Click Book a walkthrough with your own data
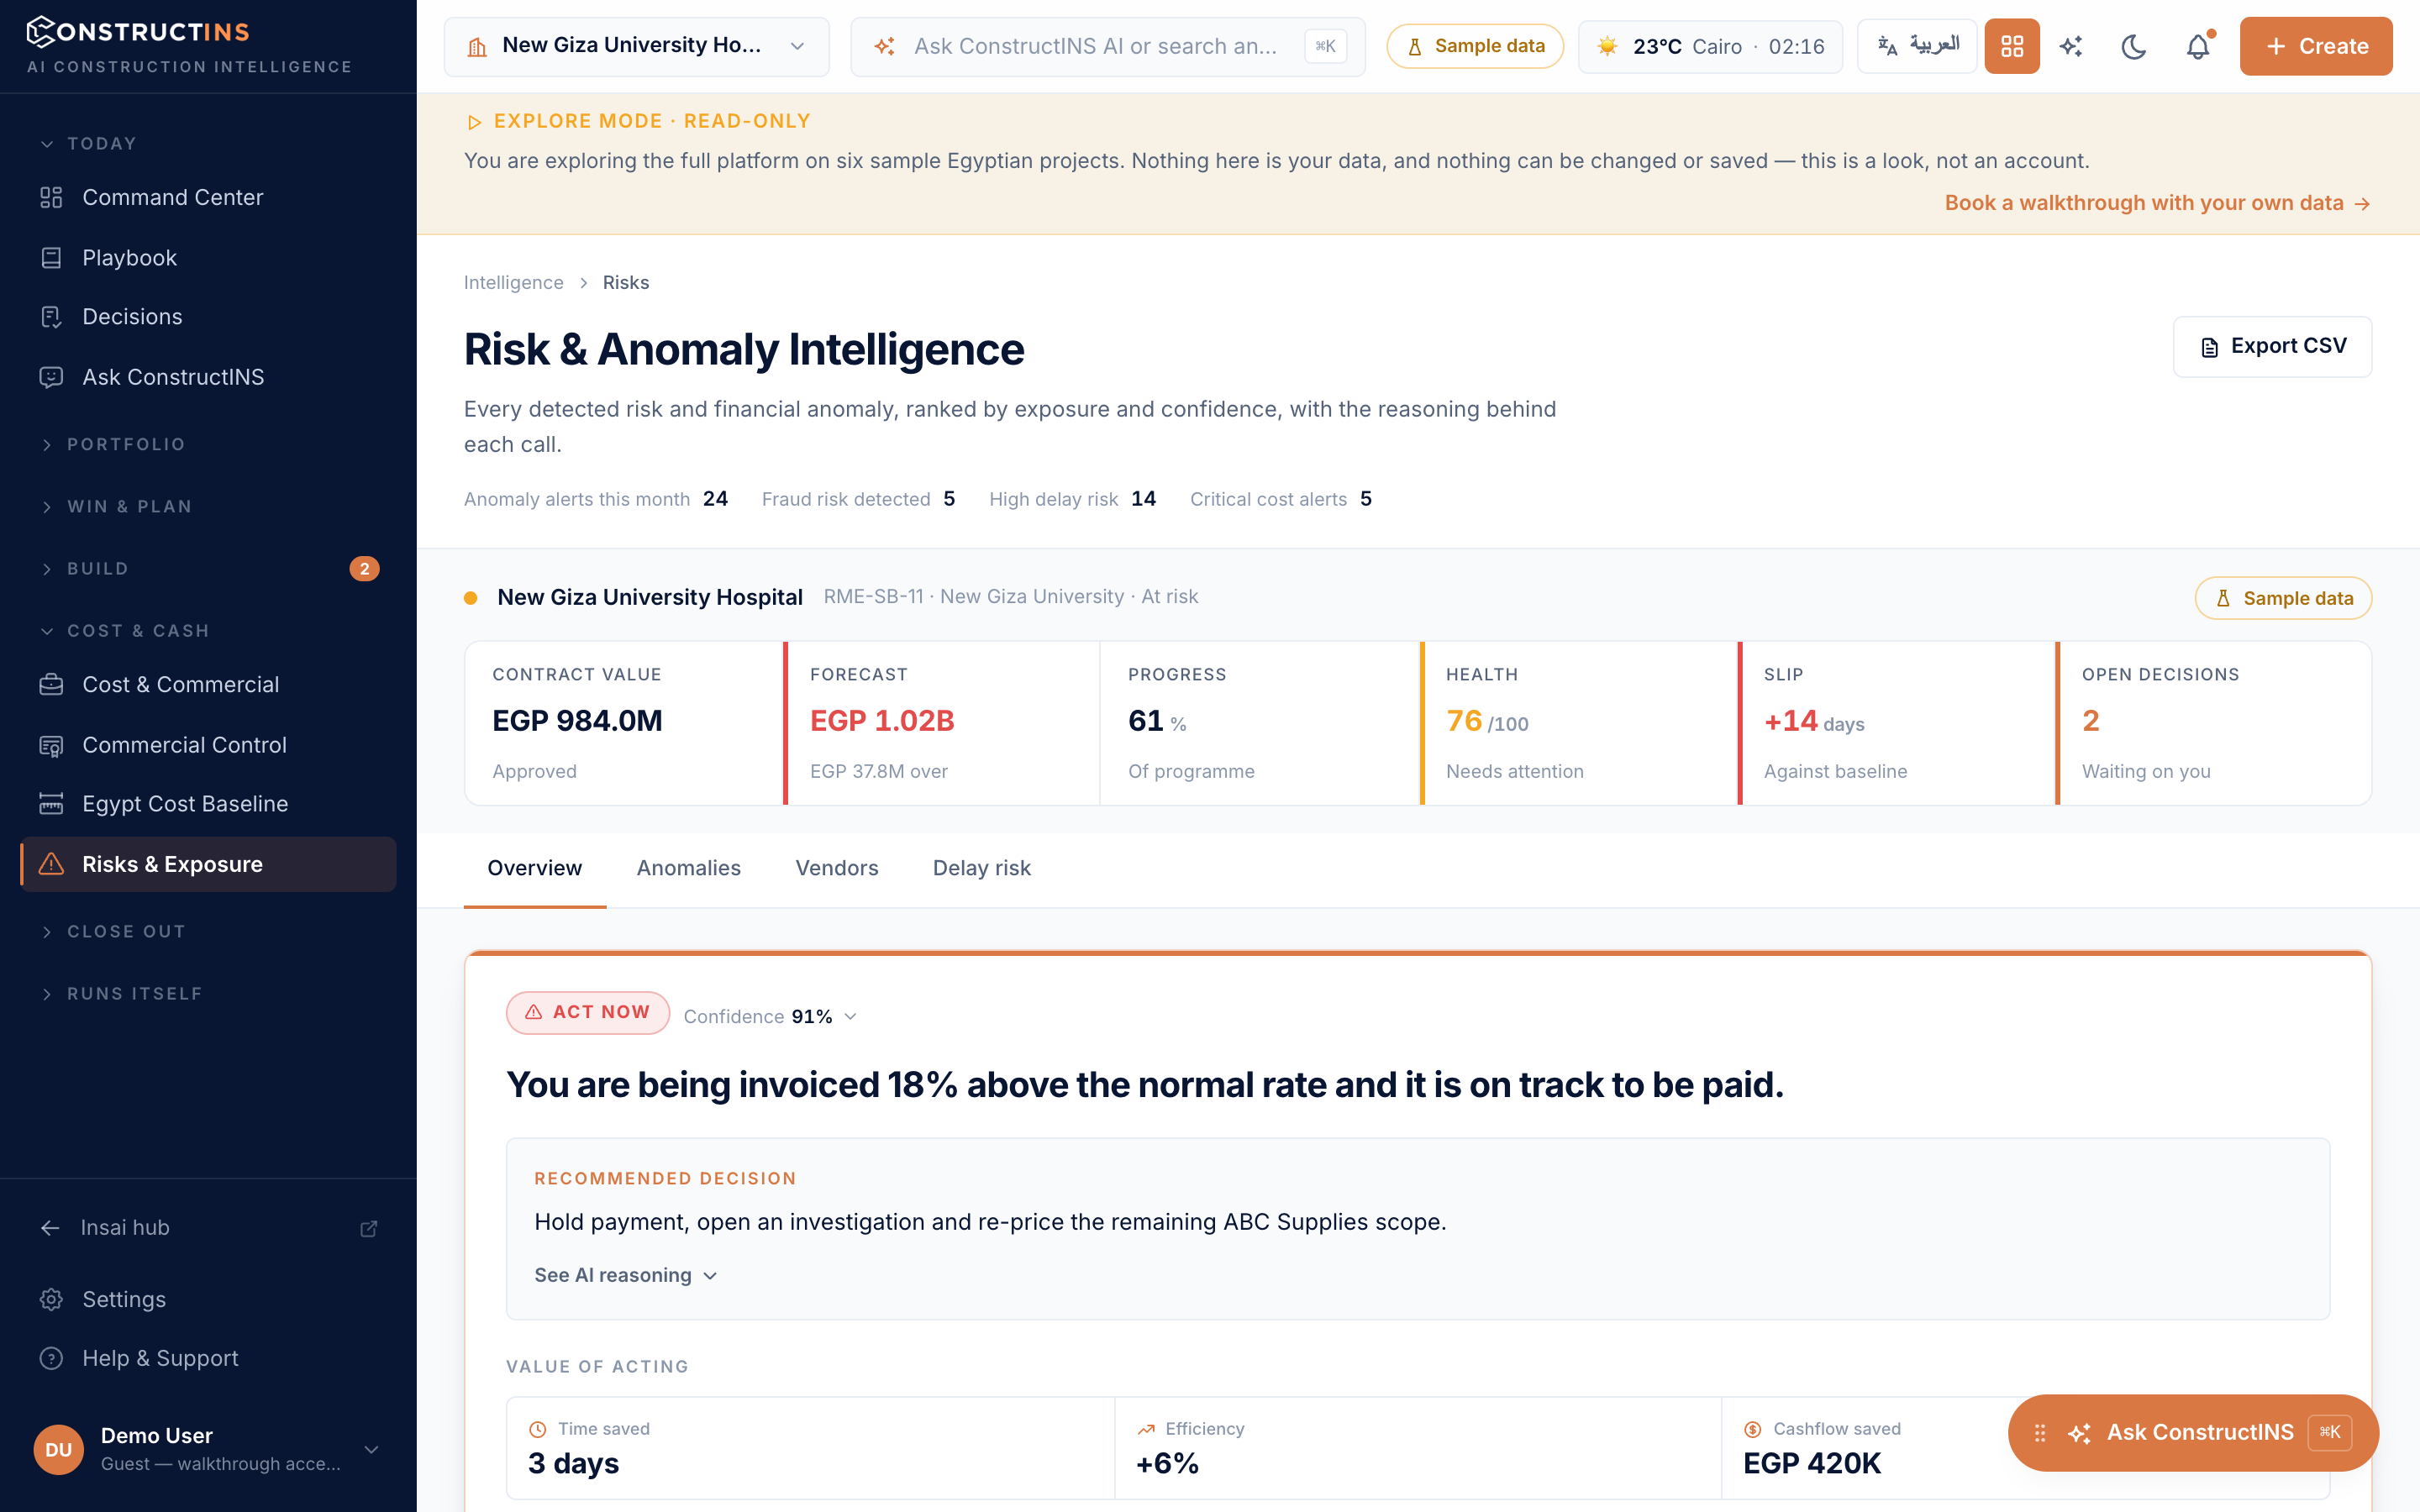Image resolution: width=2420 pixels, height=1512 pixels. [x=2157, y=203]
